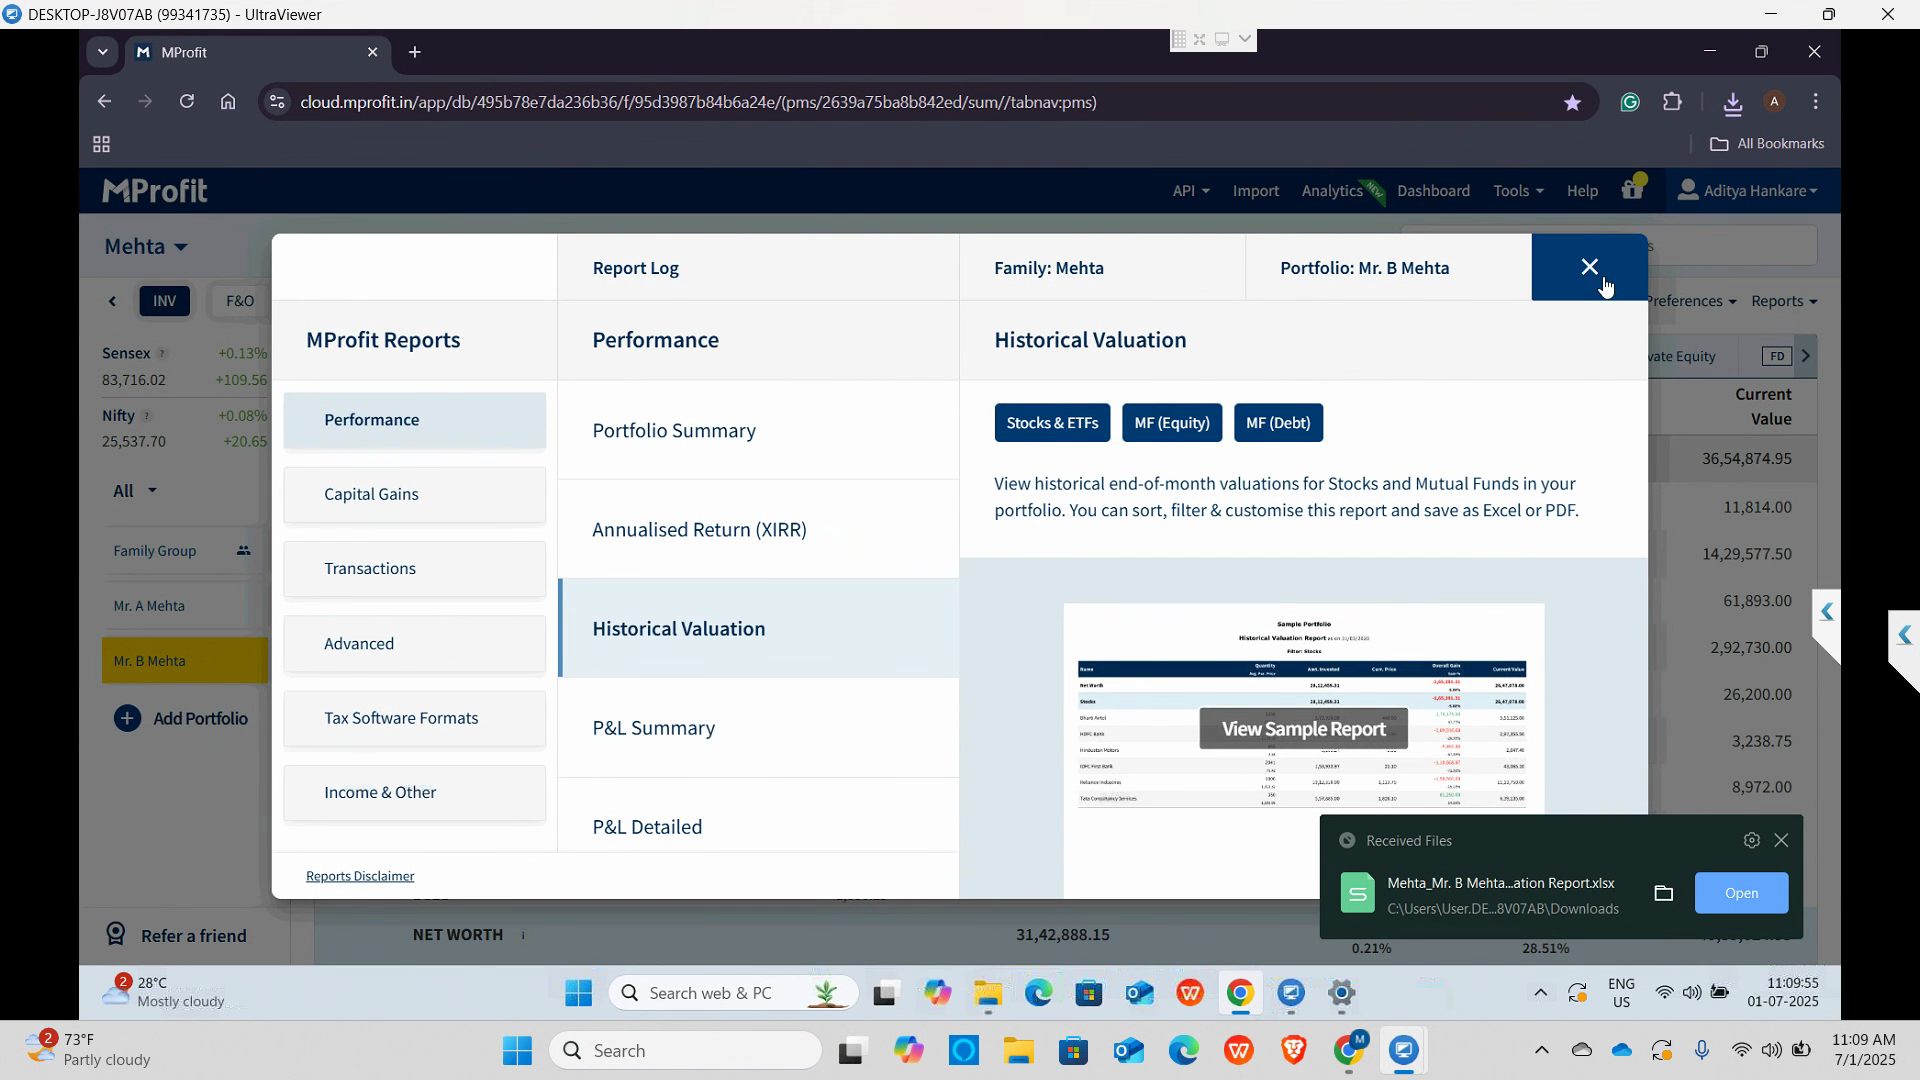The height and width of the screenshot is (1080, 1920).
Task: Open Chrome three-dot menu
Action: pyautogui.click(x=1816, y=102)
